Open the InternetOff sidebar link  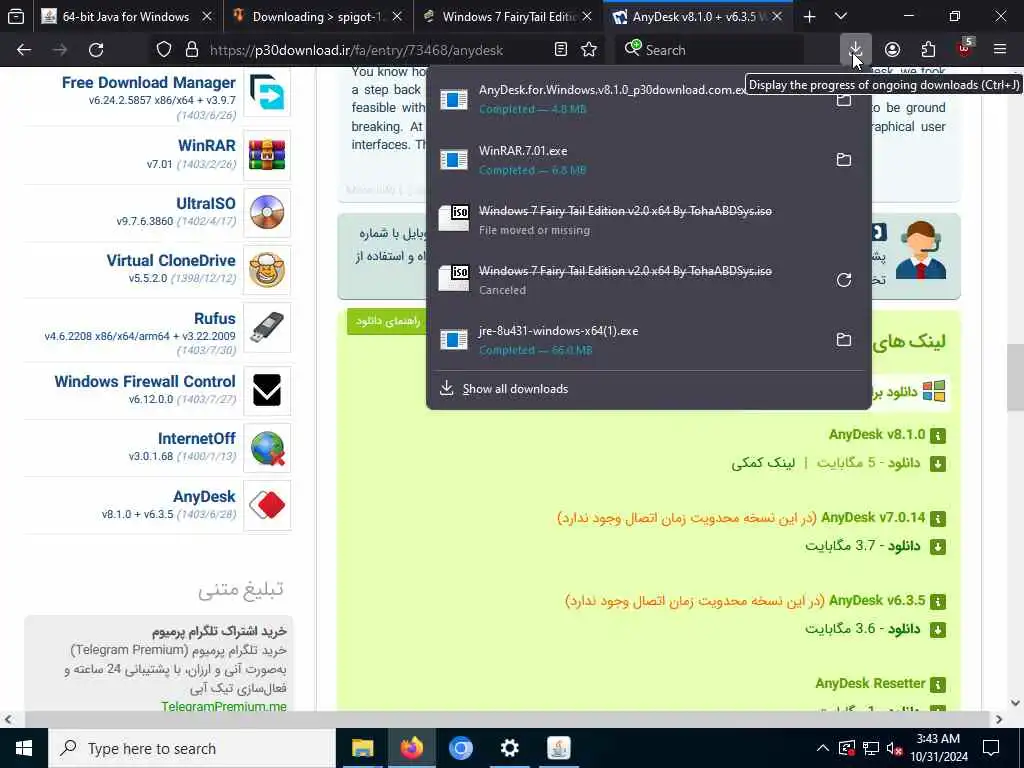pos(197,438)
